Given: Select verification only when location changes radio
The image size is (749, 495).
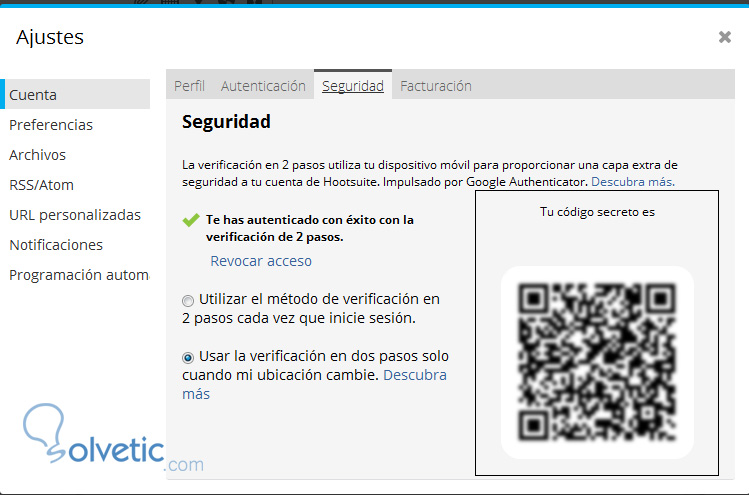Looking at the screenshot, I should point(188,357).
